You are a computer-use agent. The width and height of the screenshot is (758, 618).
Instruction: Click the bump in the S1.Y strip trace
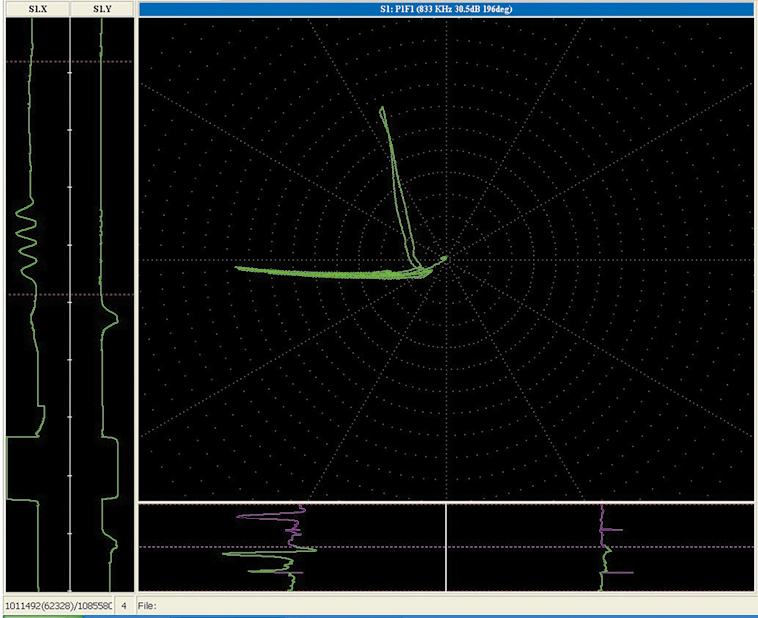[x=113, y=322]
